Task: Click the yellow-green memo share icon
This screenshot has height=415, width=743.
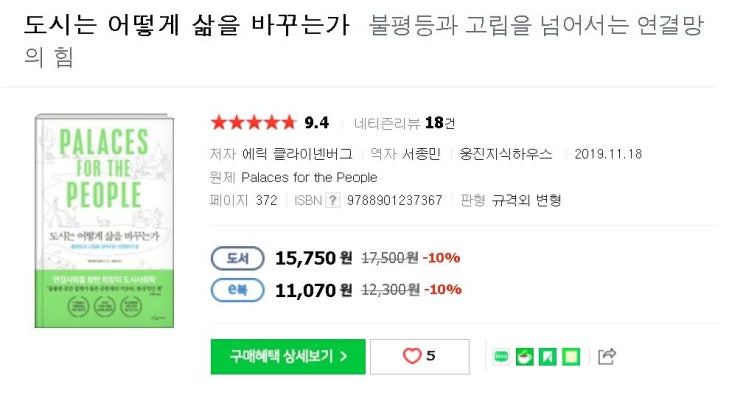Action: [x=570, y=356]
